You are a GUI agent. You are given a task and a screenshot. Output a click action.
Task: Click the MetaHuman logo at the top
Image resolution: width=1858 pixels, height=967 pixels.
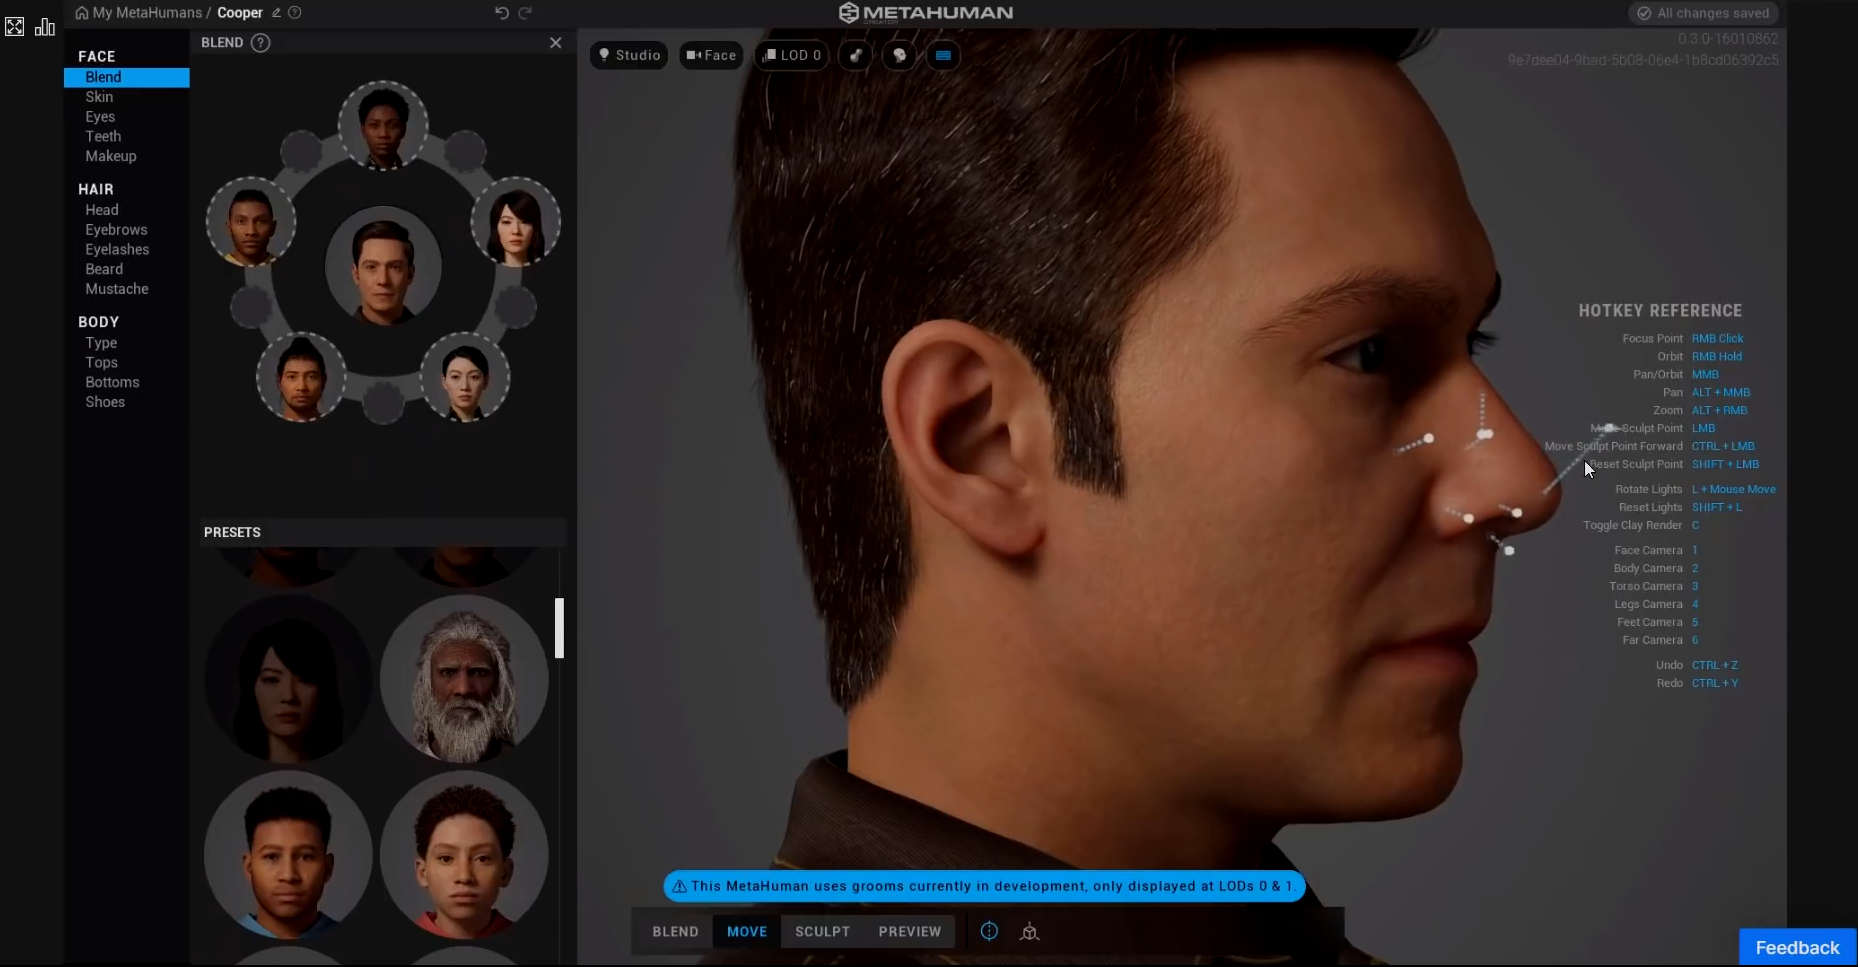[x=925, y=13]
